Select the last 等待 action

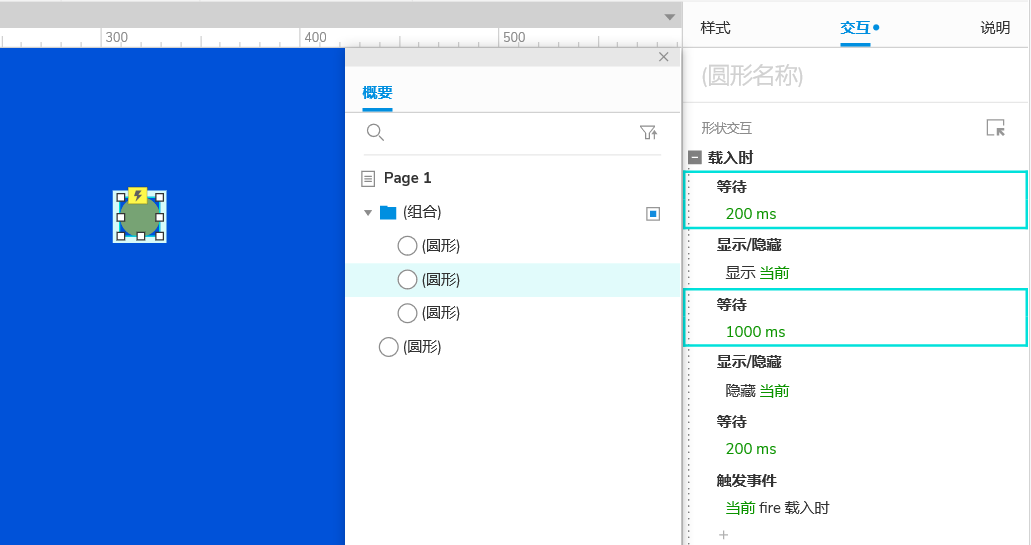[x=732, y=422]
